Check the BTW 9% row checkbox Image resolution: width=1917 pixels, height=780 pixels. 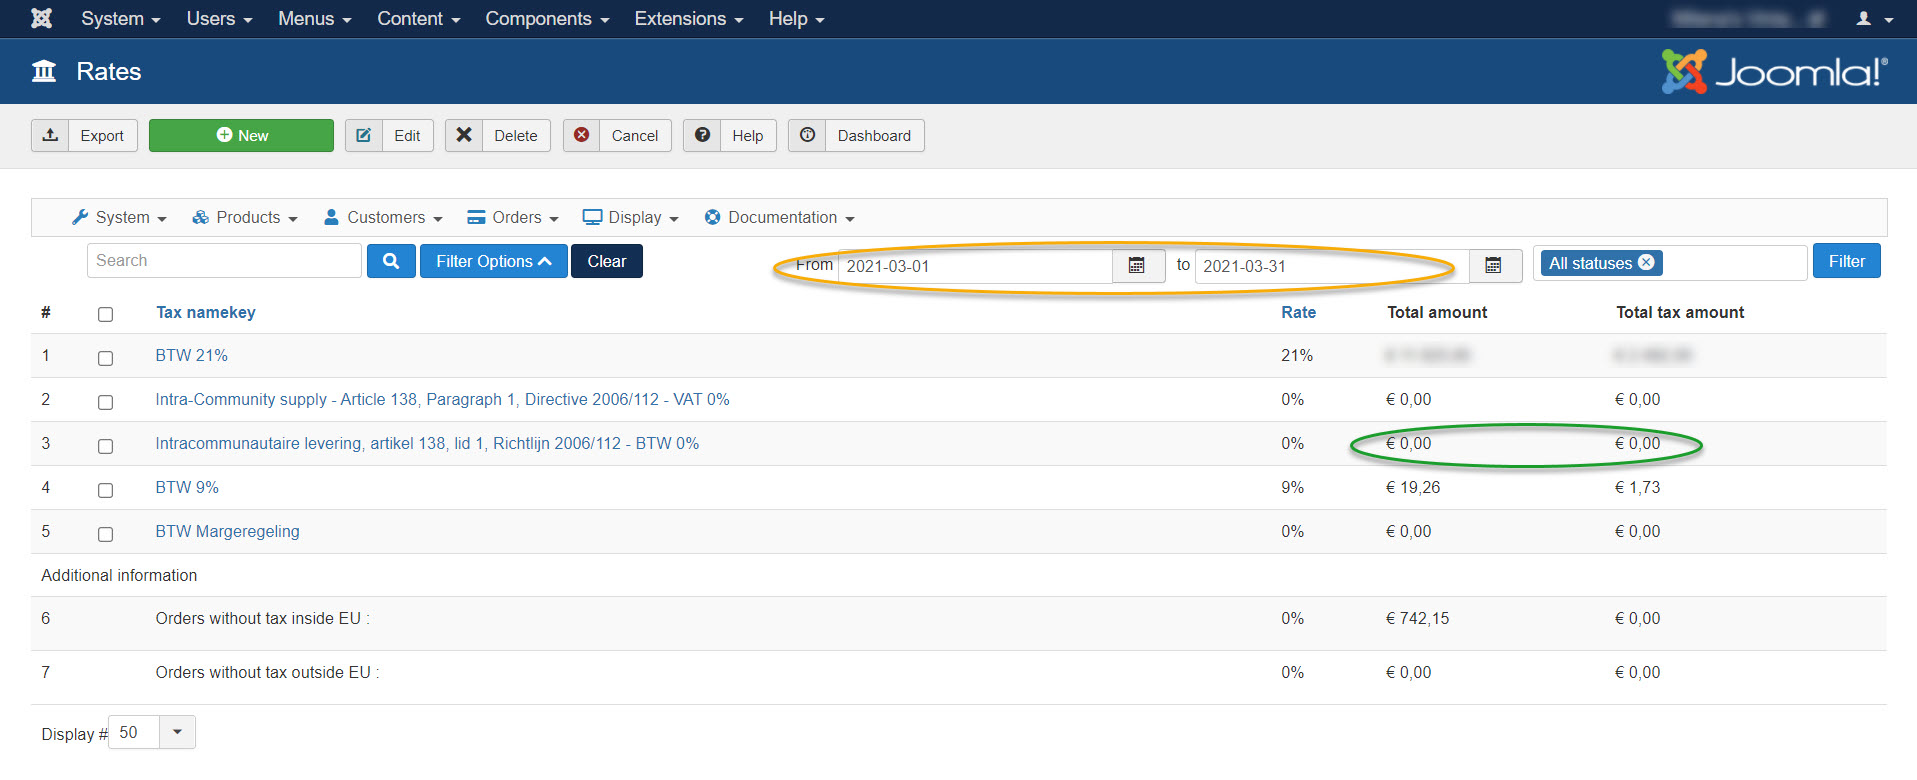pyautogui.click(x=105, y=490)
